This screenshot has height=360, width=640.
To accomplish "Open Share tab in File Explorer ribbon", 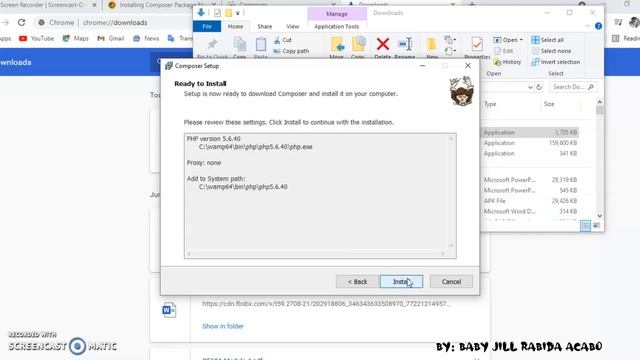I will click(264, 27).
